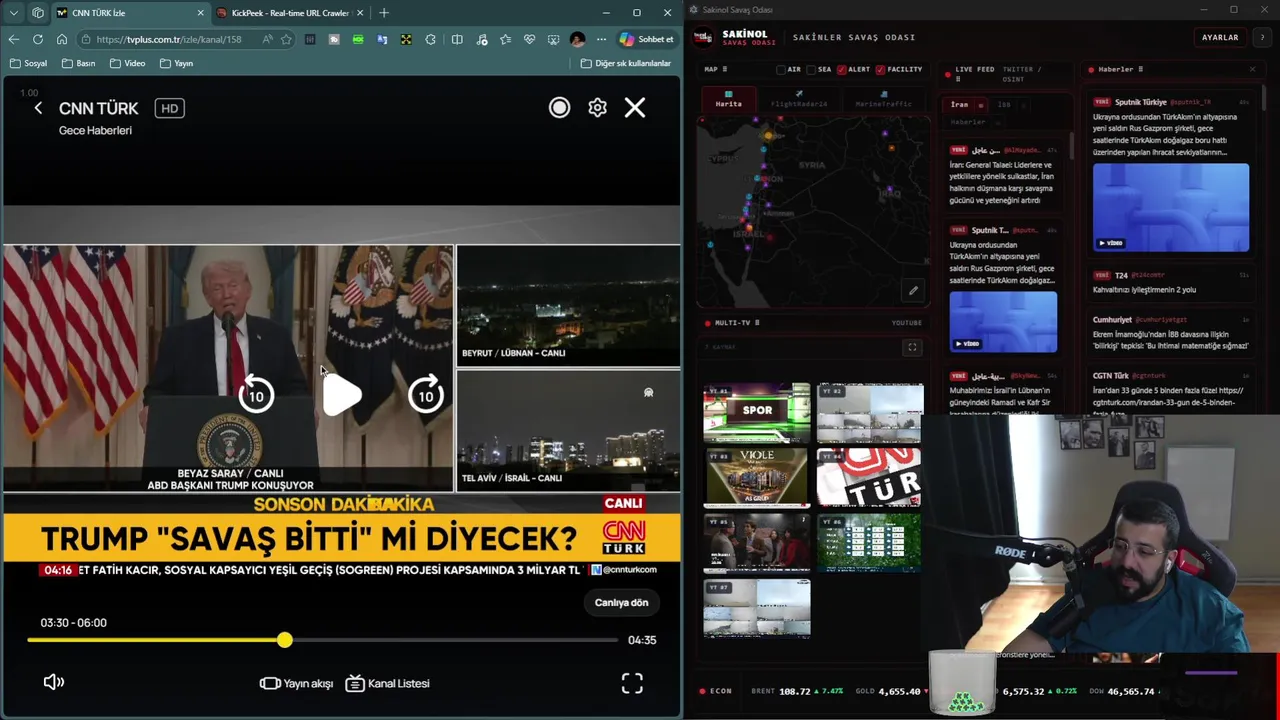Open the YT #1 SPOR stream thumbnail
The height and width of the screenshot is (720, 1280).
point(757,411)
